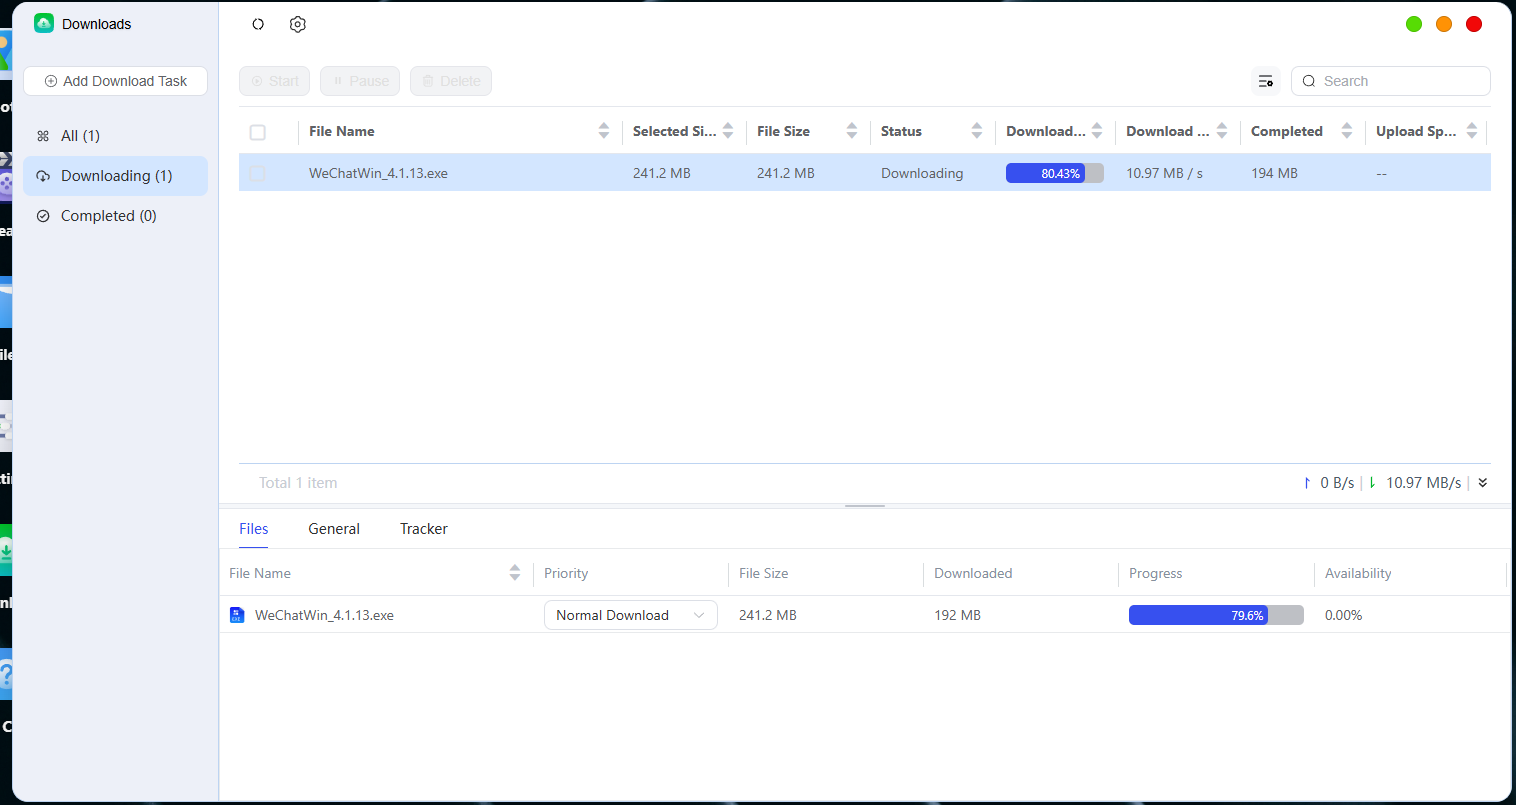Switch to the General tab
This screenshot has width=1516, height=805.
pos(334,529)
